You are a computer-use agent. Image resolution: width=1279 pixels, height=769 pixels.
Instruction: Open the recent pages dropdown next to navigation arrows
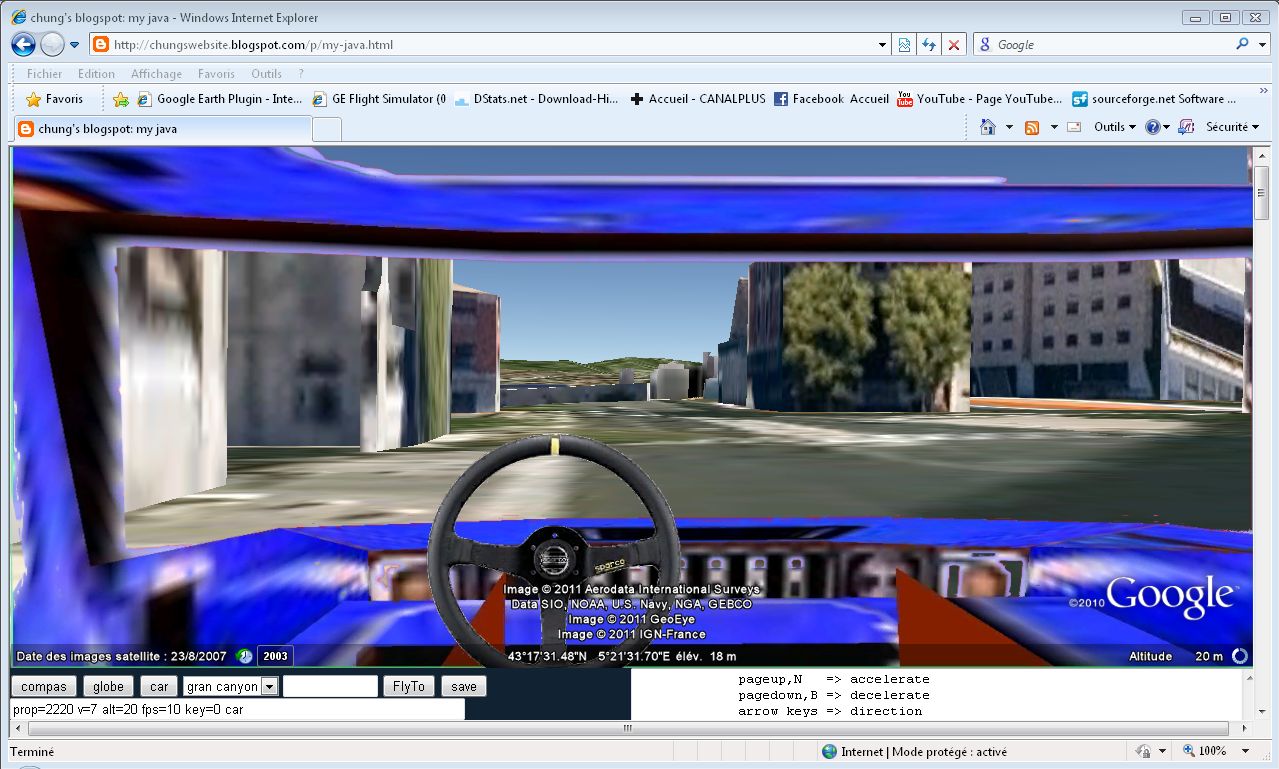point(74,45)
